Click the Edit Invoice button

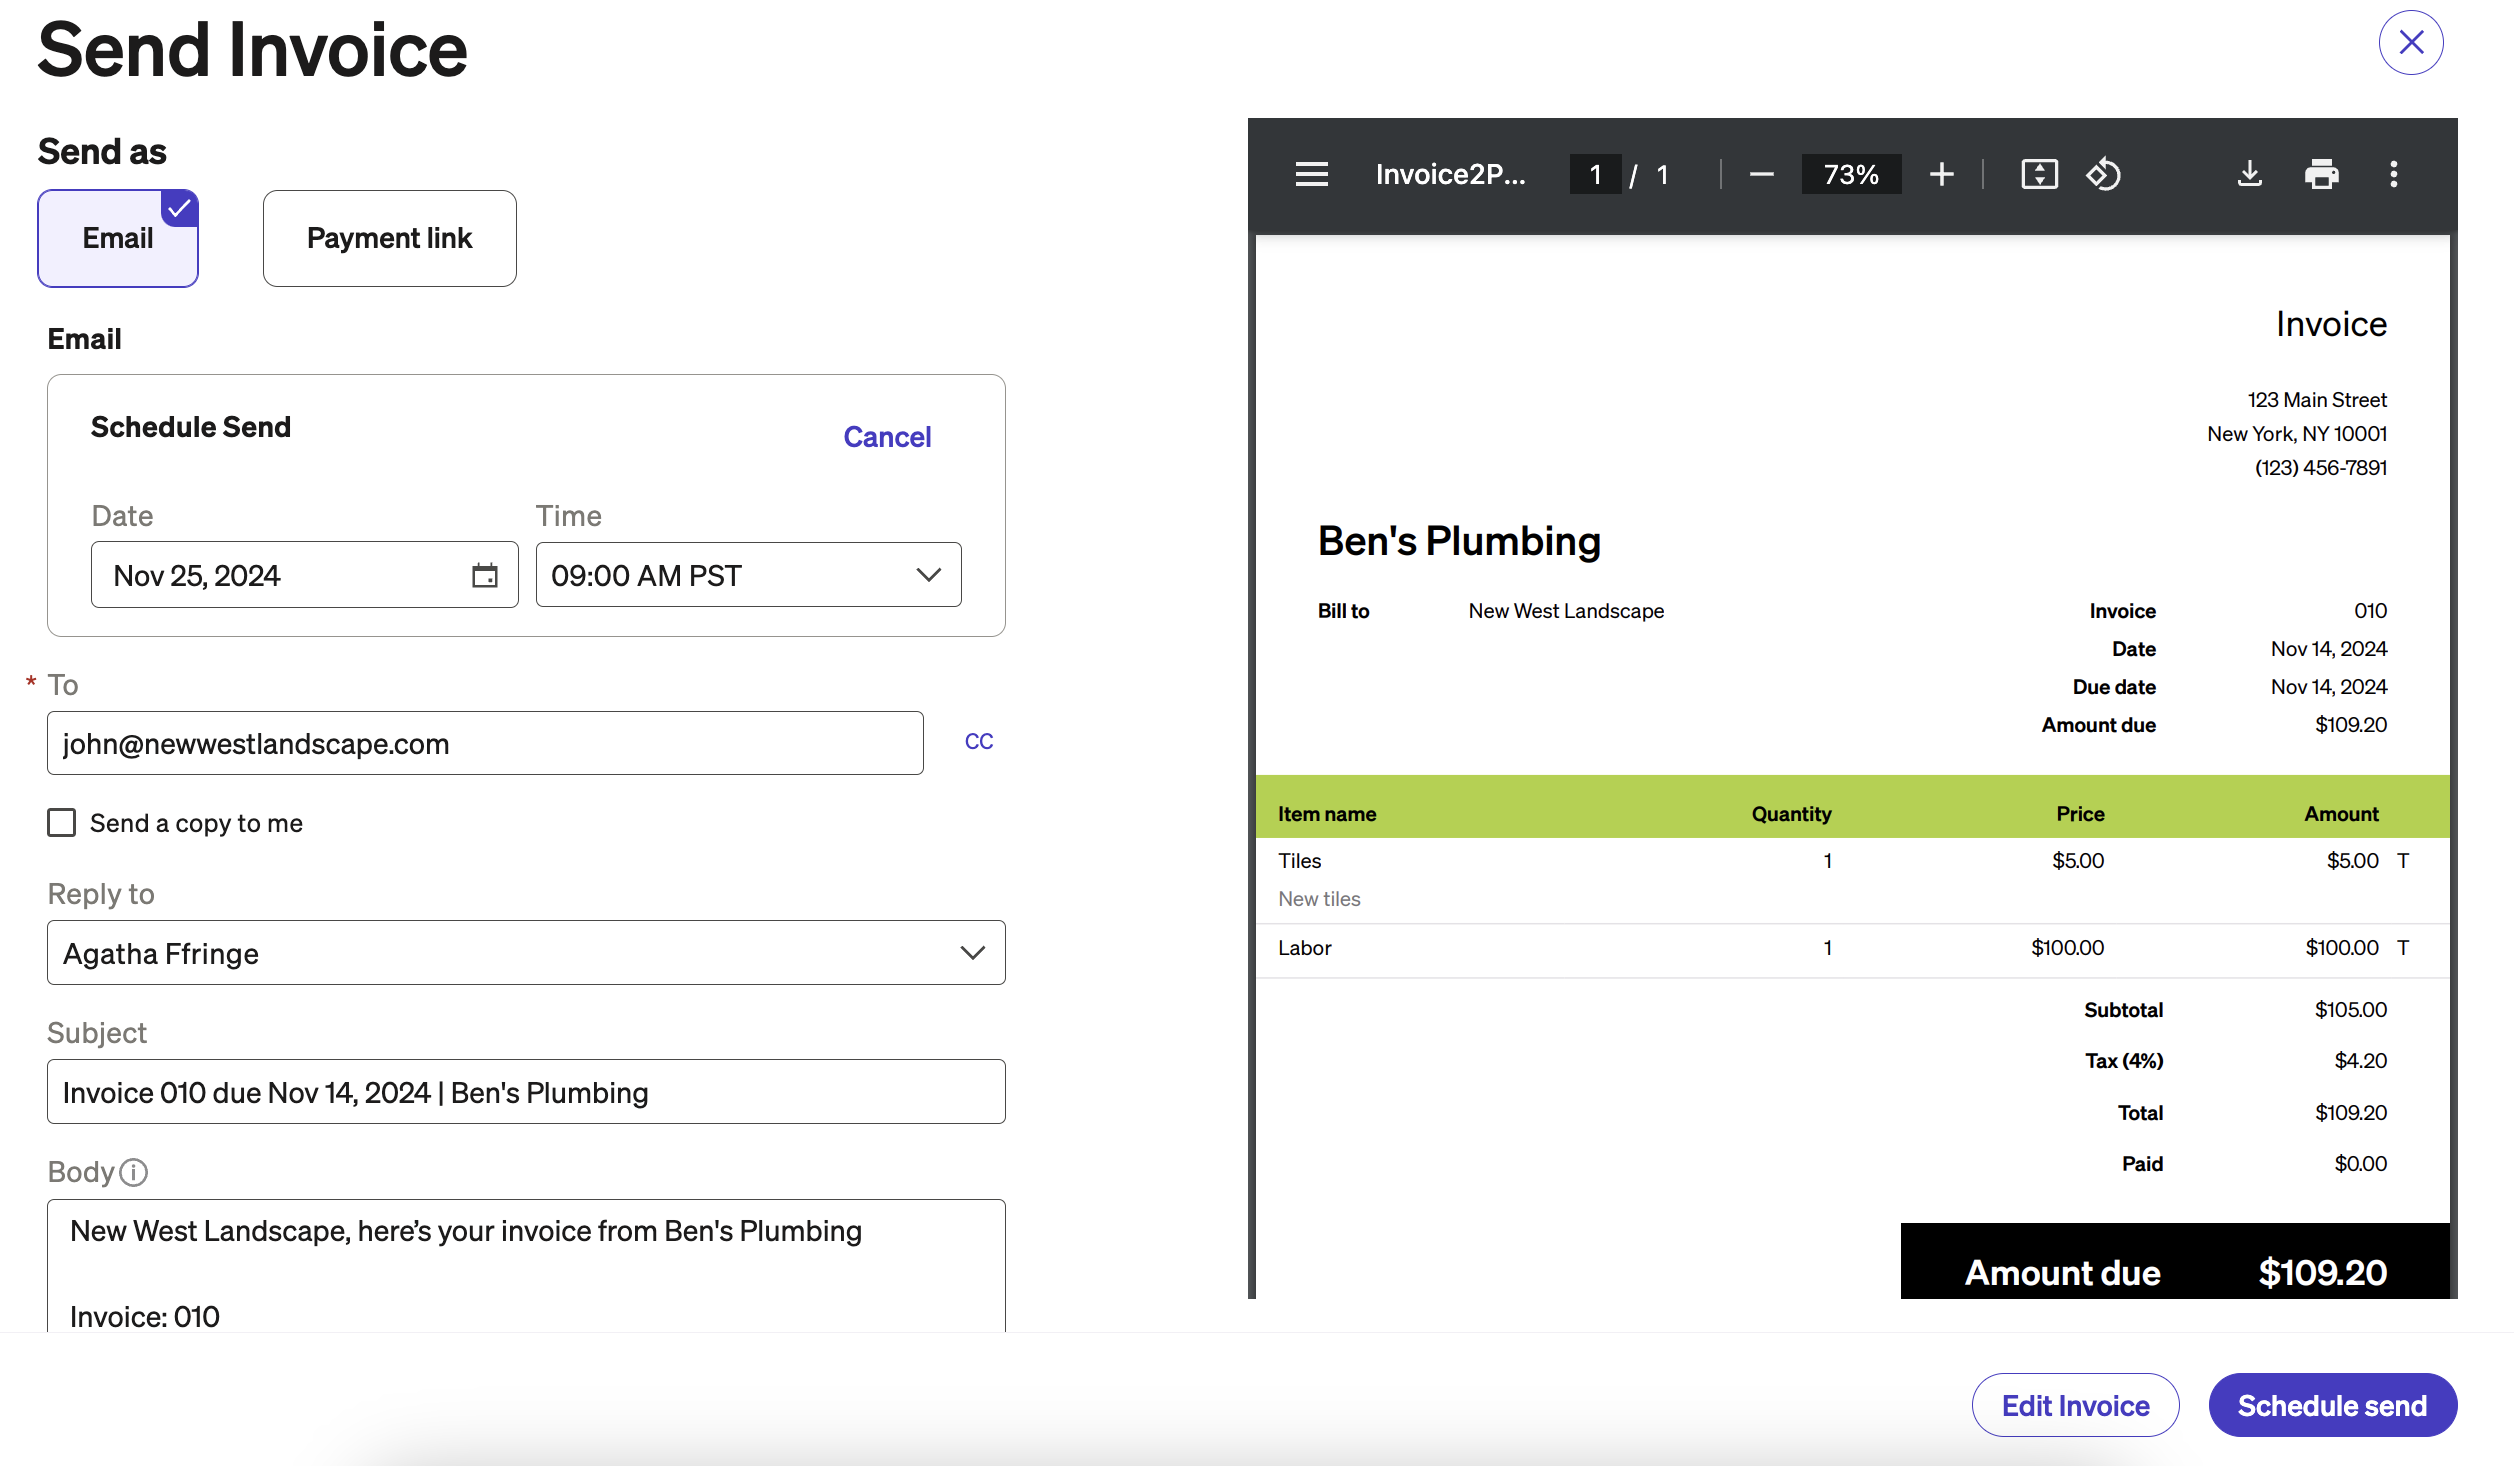tap(2075, 1405)
